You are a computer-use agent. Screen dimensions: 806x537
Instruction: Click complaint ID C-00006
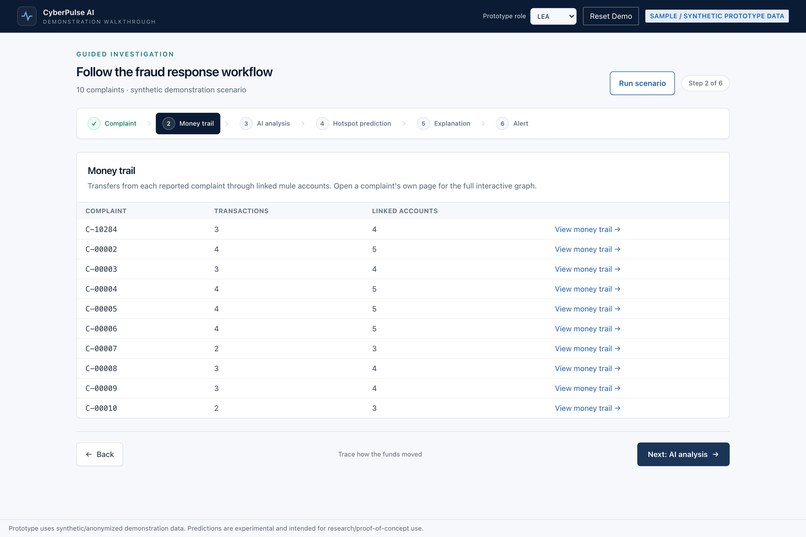101,329
